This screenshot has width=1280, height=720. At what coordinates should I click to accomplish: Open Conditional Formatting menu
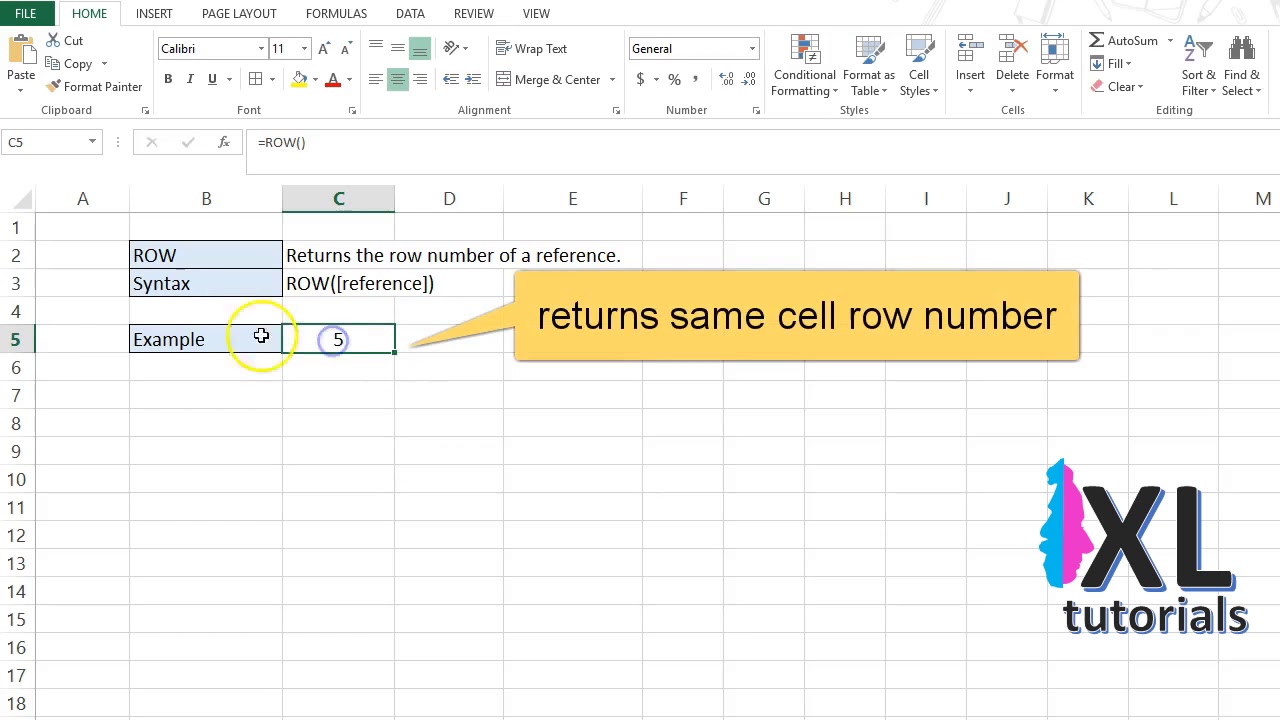tap(804, 66)
